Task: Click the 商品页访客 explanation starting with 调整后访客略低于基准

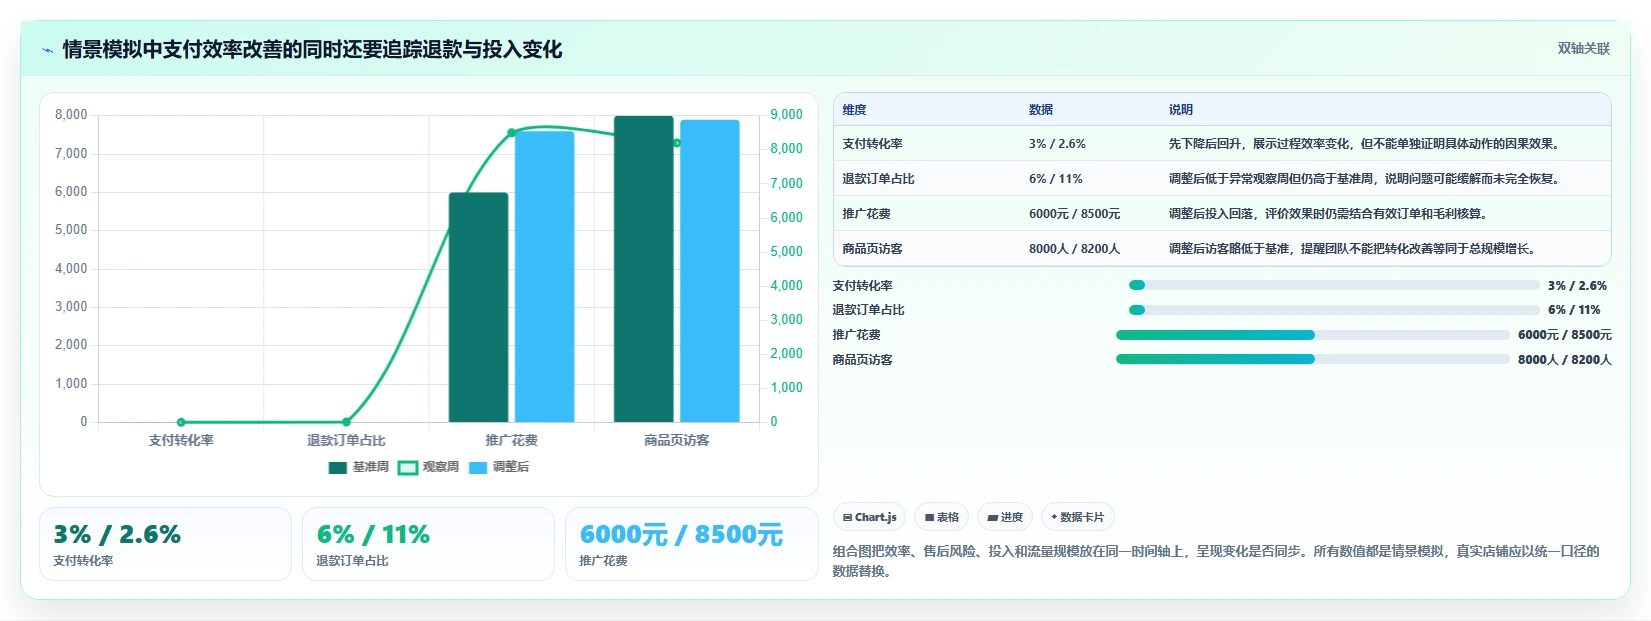Action: 1352,249
